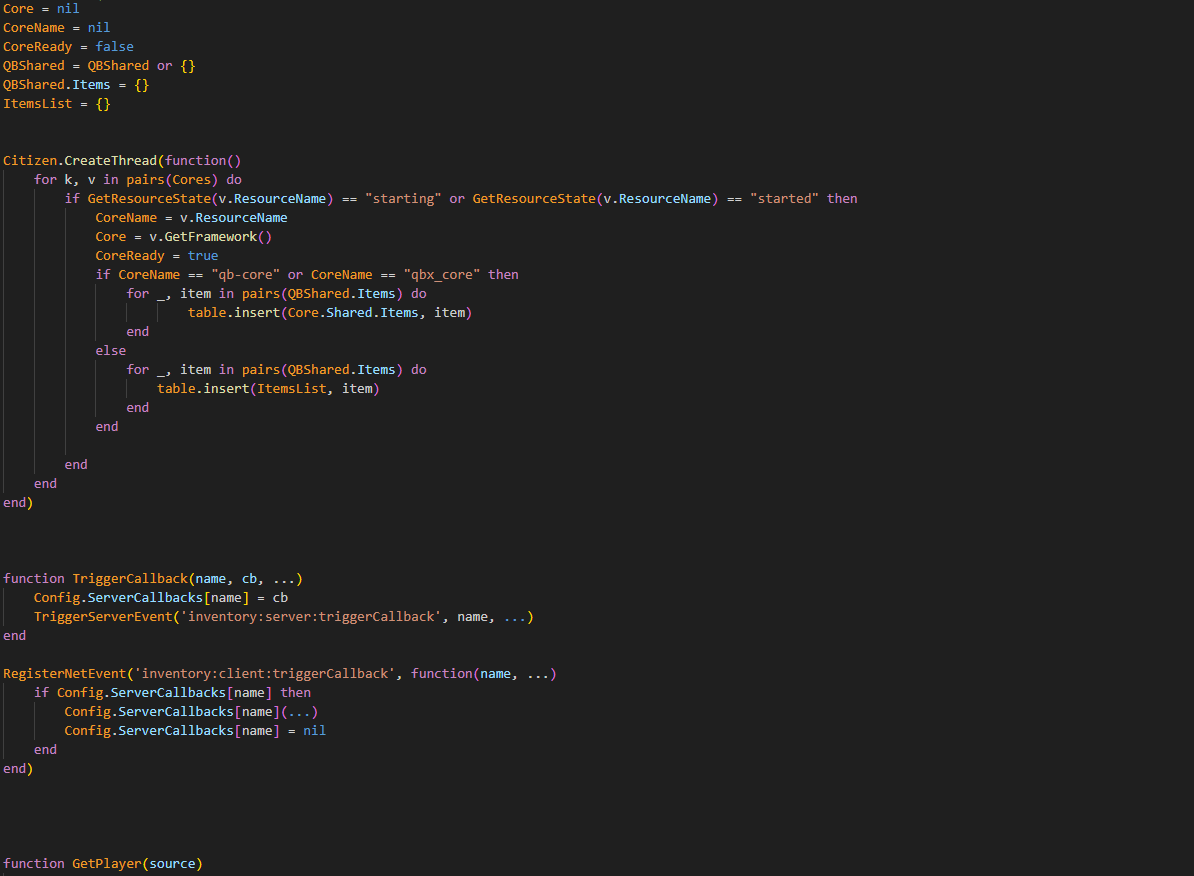Click the "started" string literal
1194x876 pixels.
point(784,199)
